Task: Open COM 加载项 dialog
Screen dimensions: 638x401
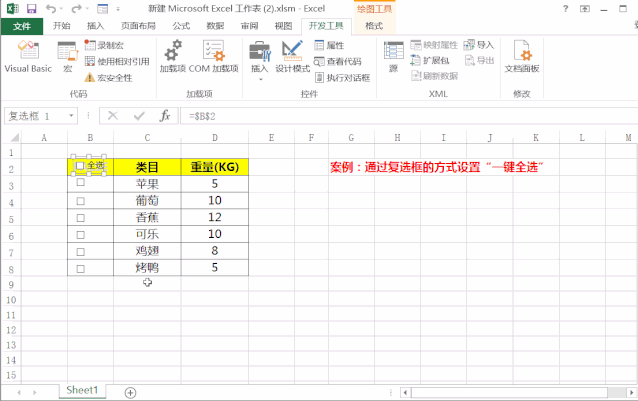Action: (x=213, y=56)
